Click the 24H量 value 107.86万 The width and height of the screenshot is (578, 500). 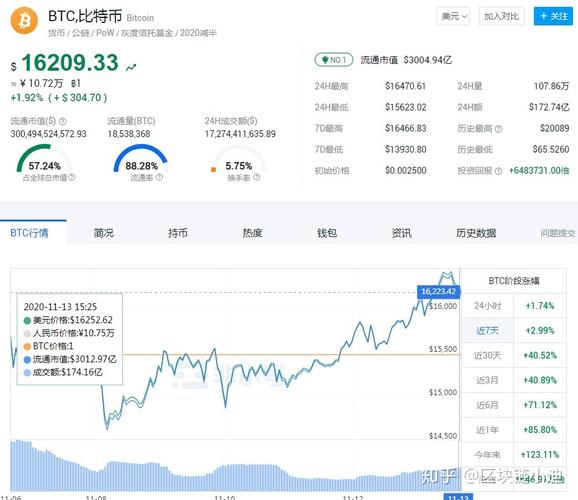[551, 86]
